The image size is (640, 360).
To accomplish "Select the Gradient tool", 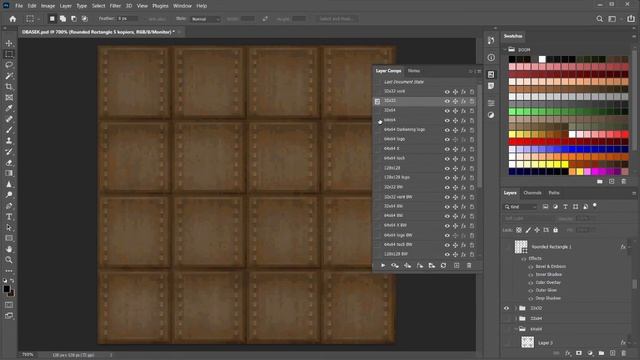I will (9, 173).
